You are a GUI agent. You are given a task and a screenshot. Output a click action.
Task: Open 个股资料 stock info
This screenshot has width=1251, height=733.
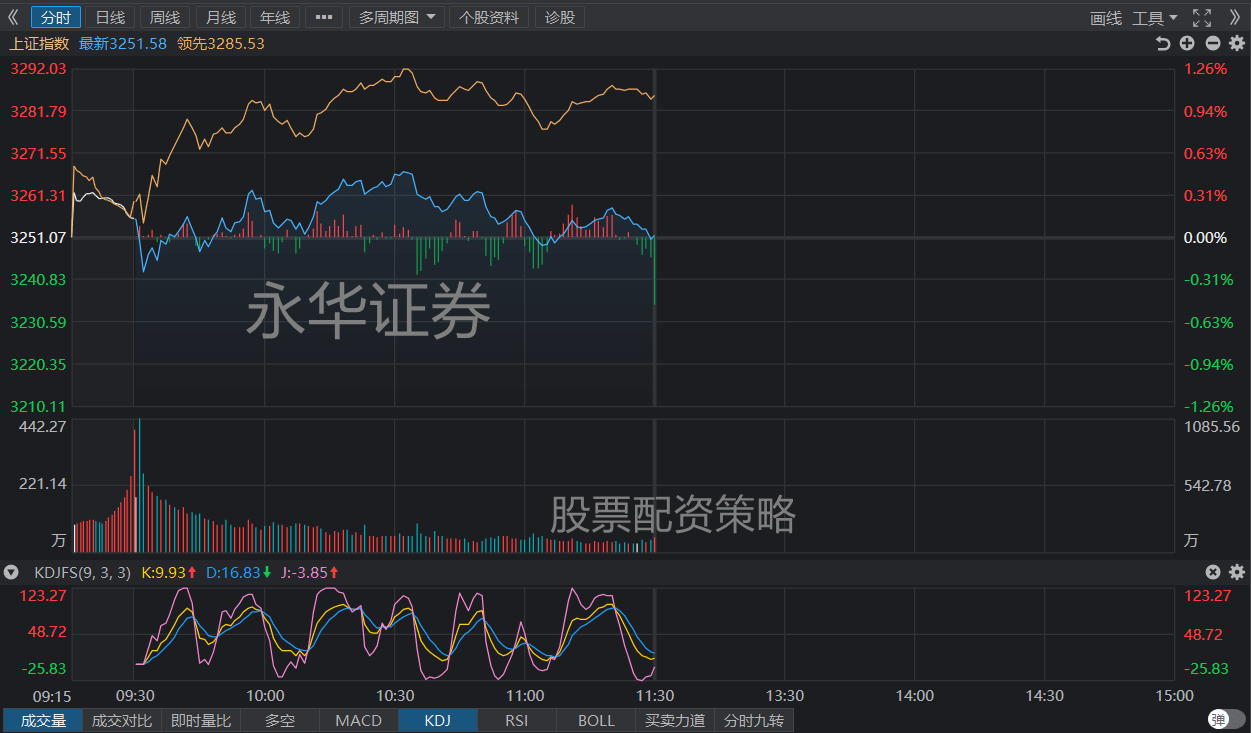point(489,17)
